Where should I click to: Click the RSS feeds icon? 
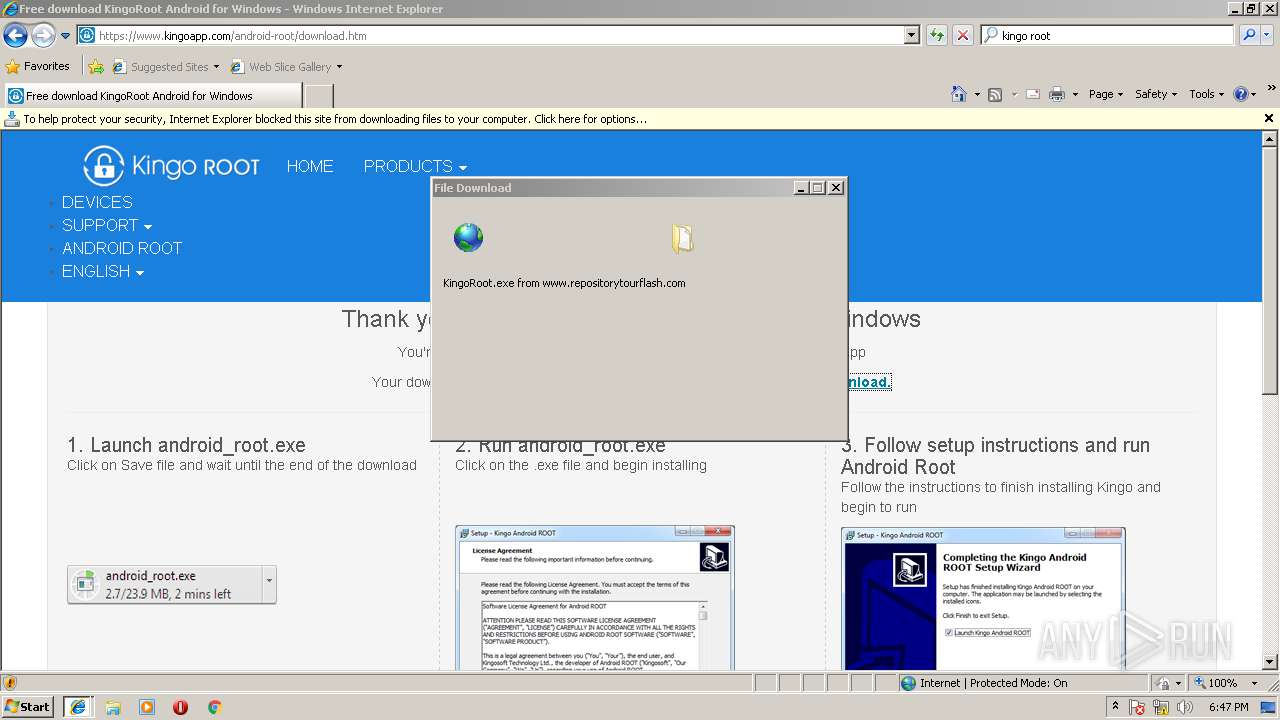[x=995, y=94]
